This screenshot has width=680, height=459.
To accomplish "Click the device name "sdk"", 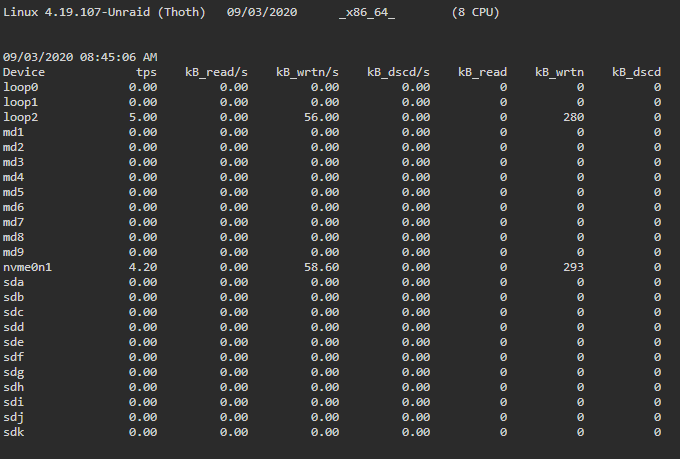I will (13, 432).
